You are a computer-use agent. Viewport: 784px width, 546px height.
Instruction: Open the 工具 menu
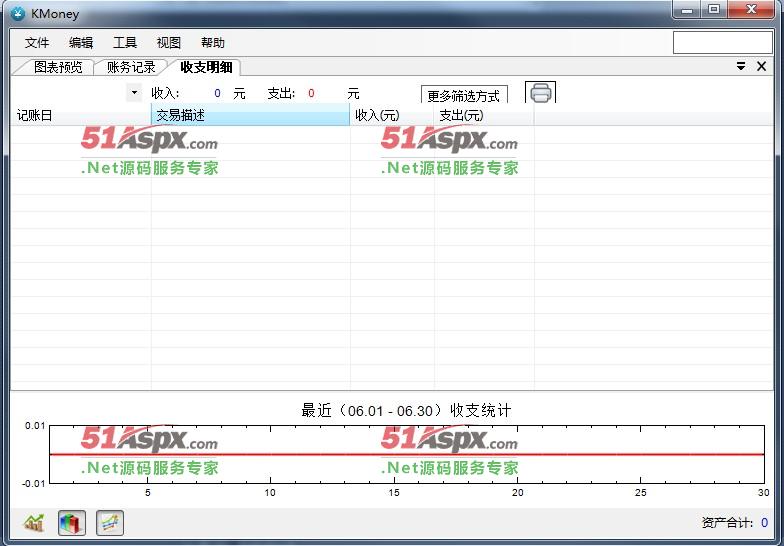click(x=125, y=43)
